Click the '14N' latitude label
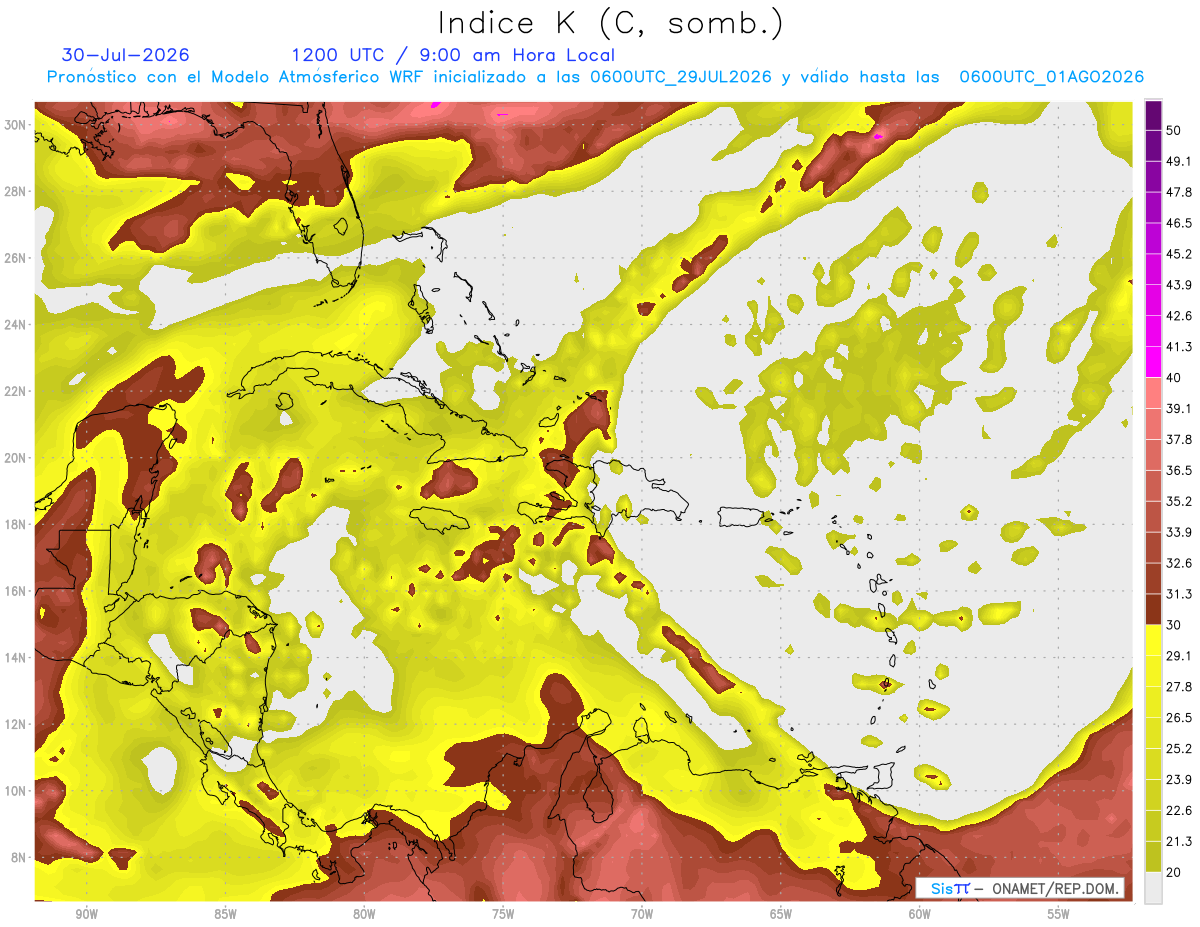Viewport: 1200px width, 927px height. [x=15, y=658]
